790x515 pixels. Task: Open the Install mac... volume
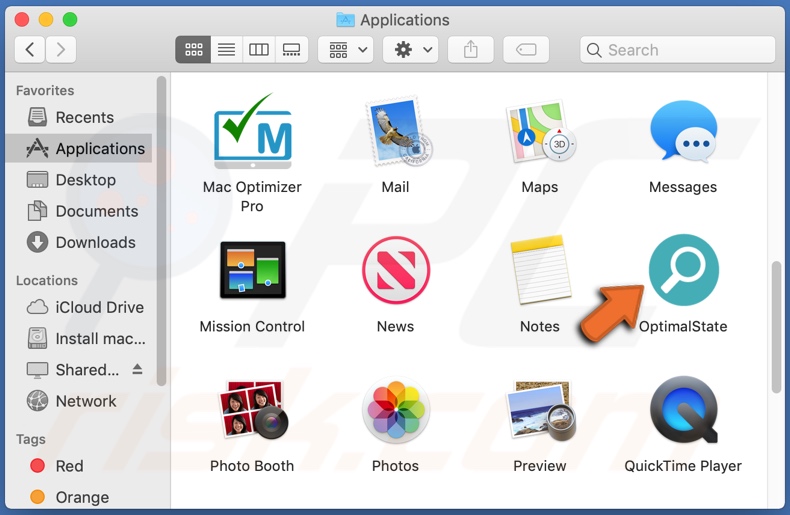click(79, 338)
